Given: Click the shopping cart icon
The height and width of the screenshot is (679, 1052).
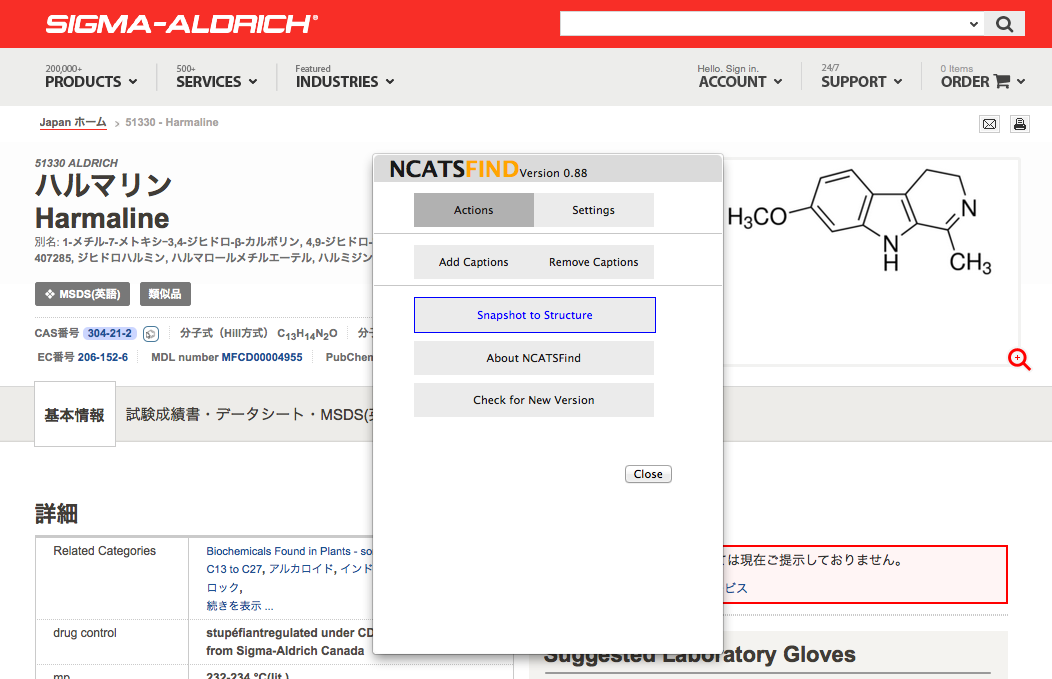Looking at the screenshot, I should click(x=1002, y=81).
